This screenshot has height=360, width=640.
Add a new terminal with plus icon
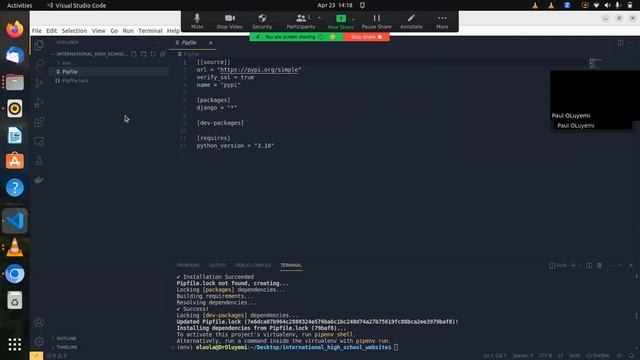click(x=573, y=265)
